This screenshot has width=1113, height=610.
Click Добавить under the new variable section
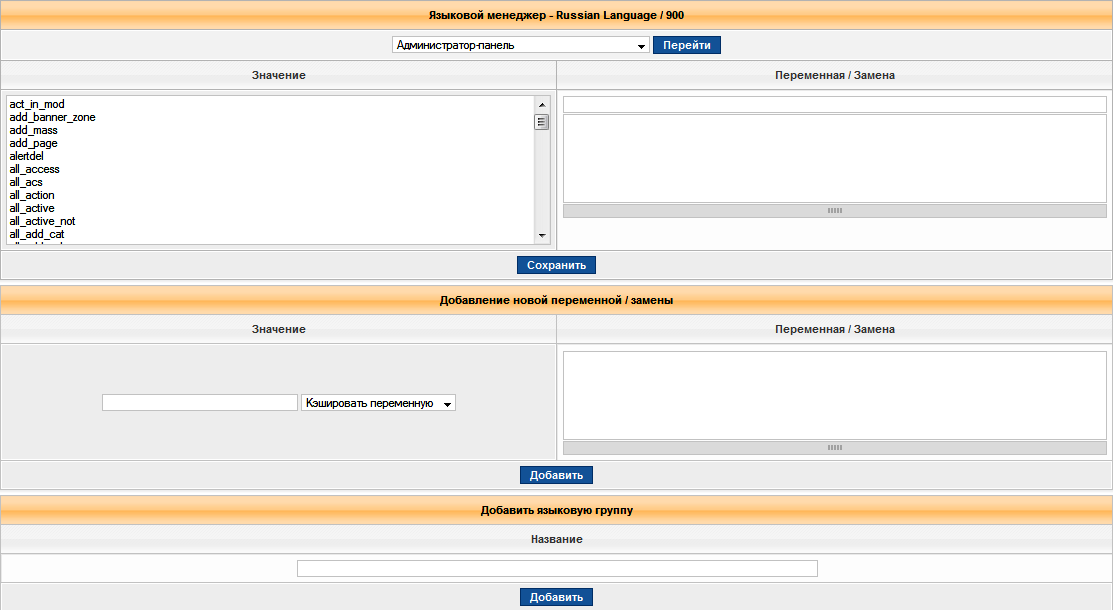click(x=556, y=475)
